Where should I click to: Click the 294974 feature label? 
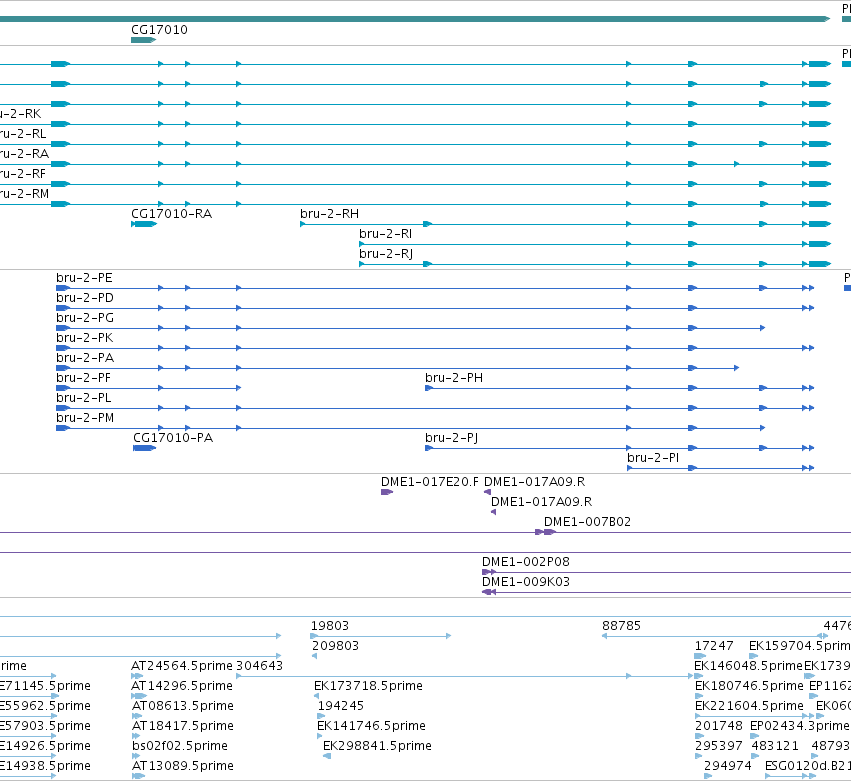pyautogui.click(x=727, y=766)
